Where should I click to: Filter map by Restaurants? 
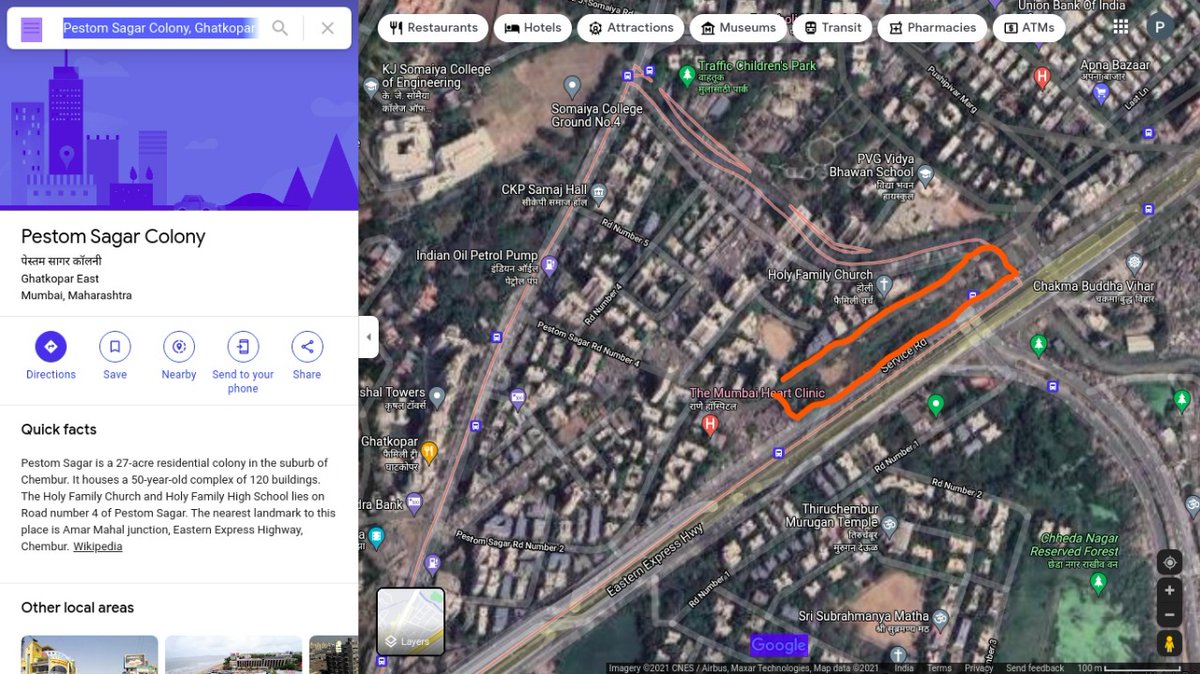coord(434,28)
